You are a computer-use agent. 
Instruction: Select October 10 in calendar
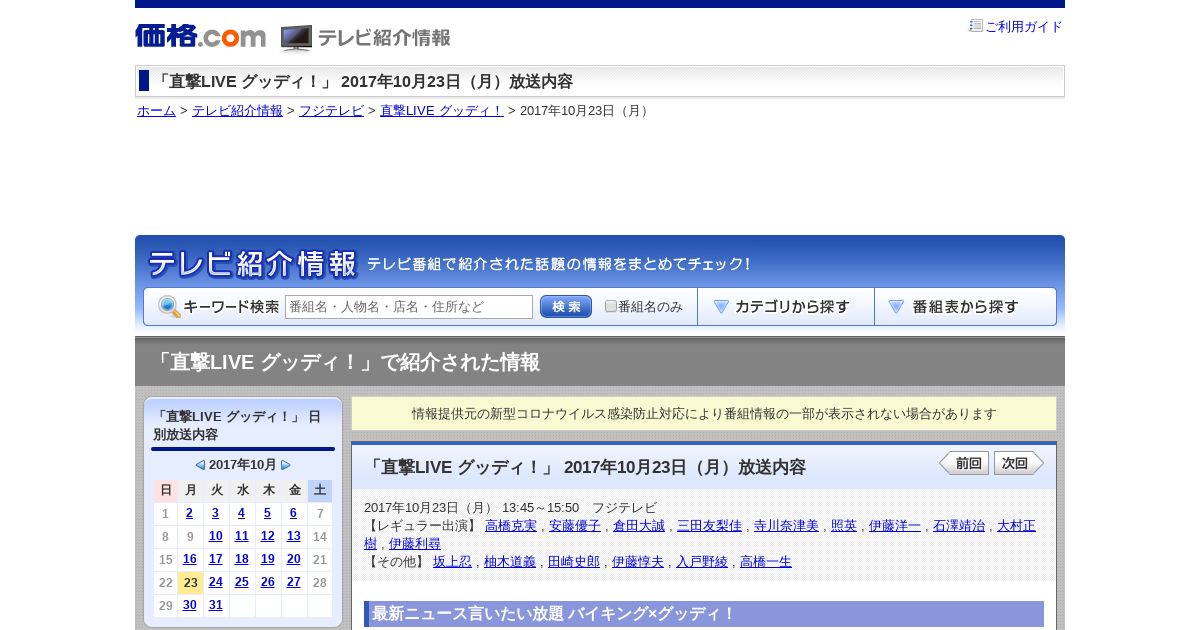(215, 536)
